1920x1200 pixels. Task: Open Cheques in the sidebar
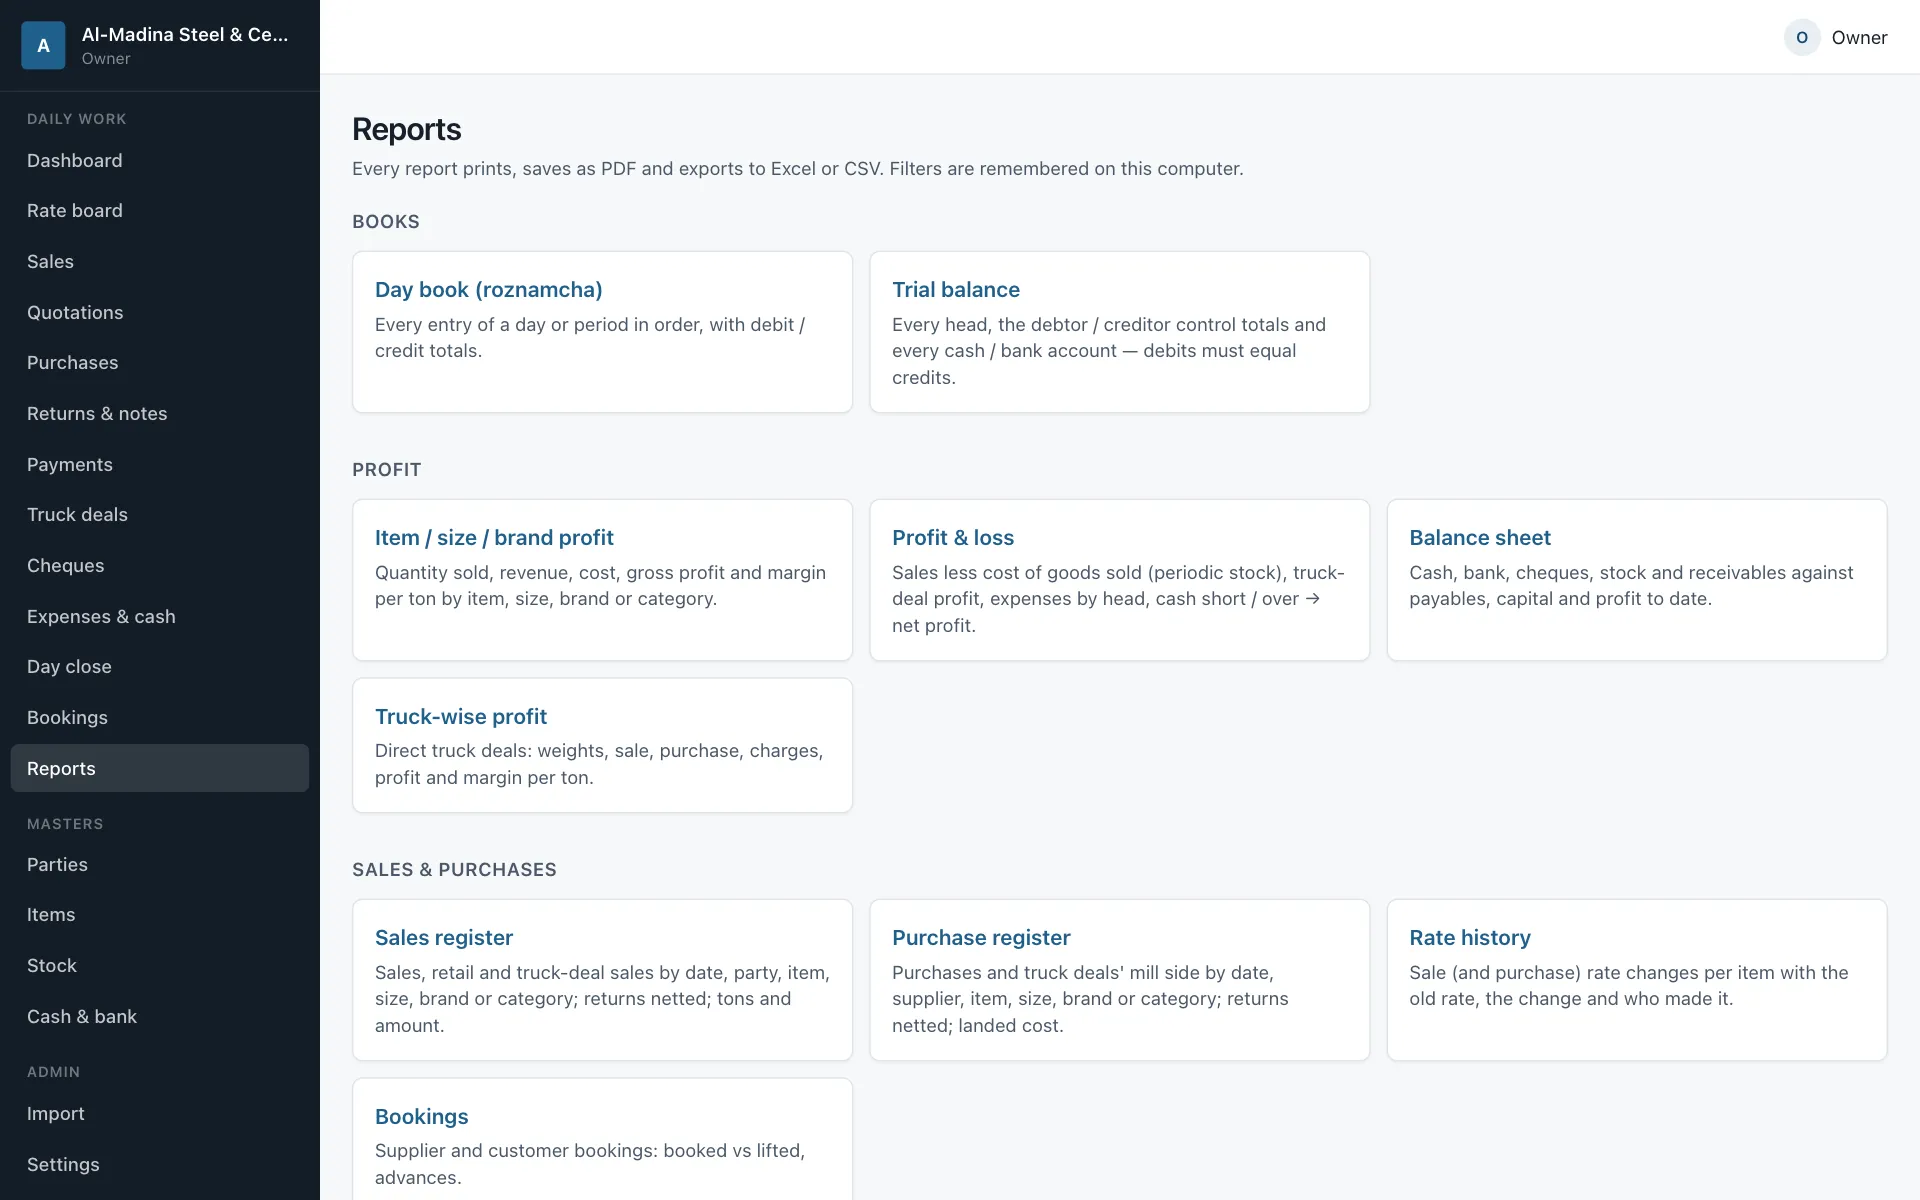(160, 566)
